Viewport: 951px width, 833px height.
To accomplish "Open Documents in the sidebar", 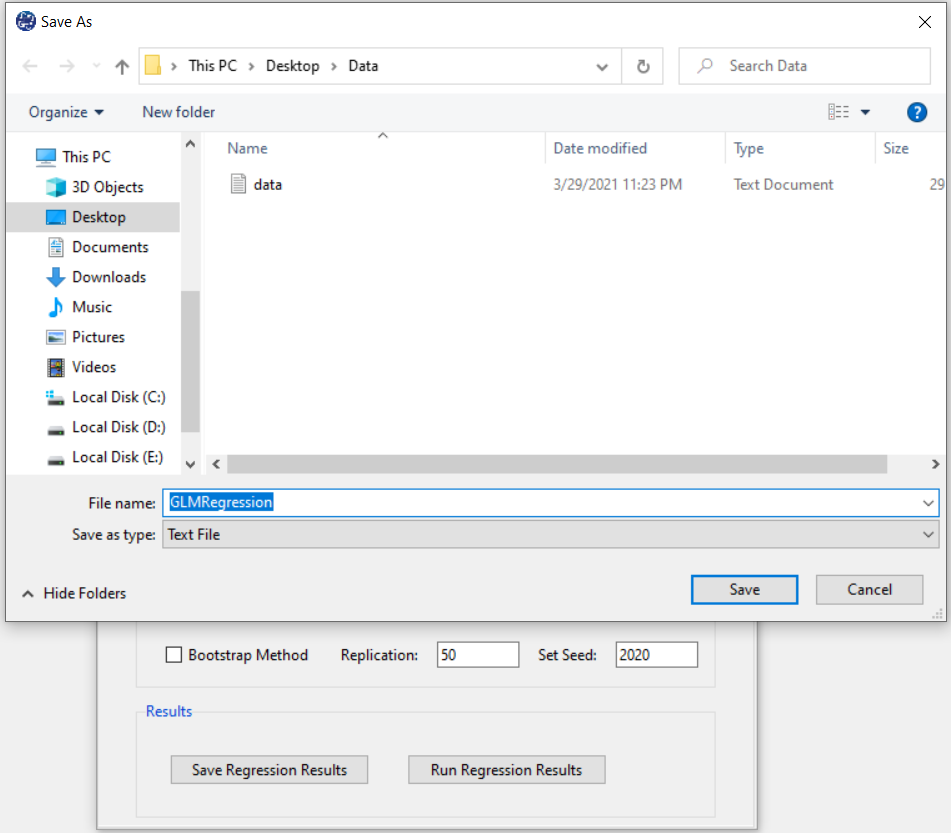I will point(110,247).
